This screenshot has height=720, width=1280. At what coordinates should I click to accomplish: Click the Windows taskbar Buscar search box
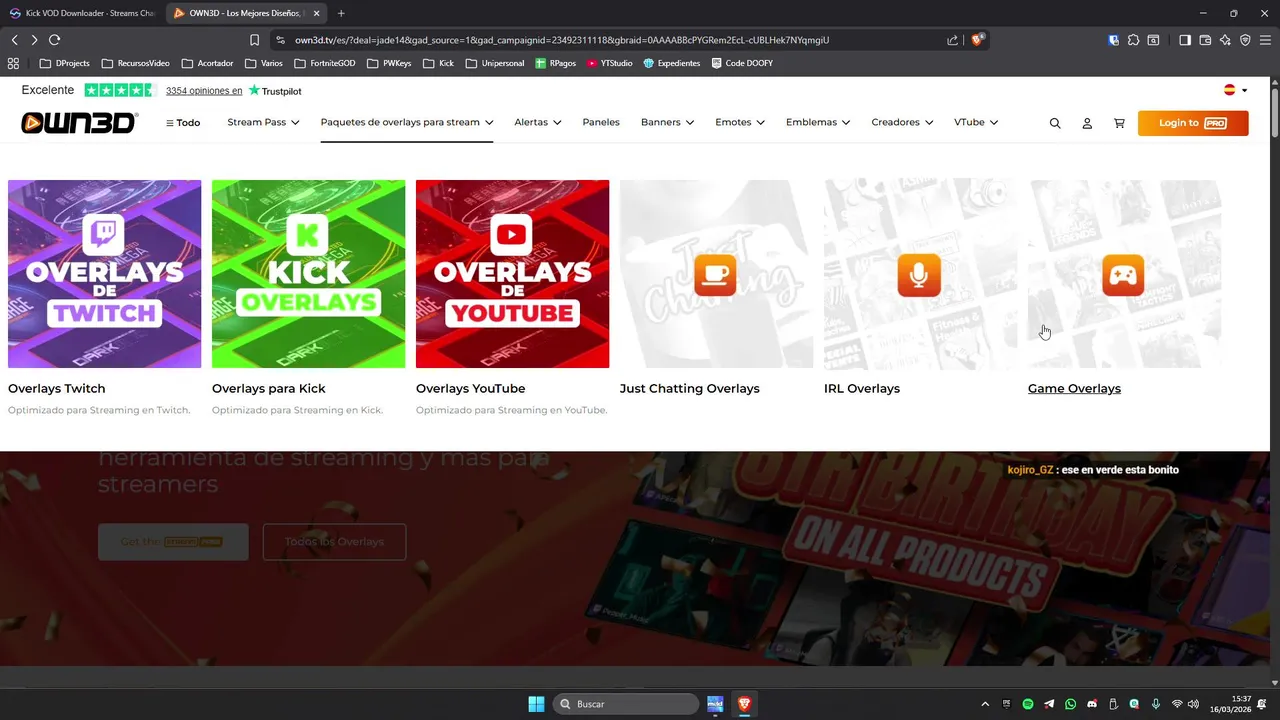click(626, 704)
